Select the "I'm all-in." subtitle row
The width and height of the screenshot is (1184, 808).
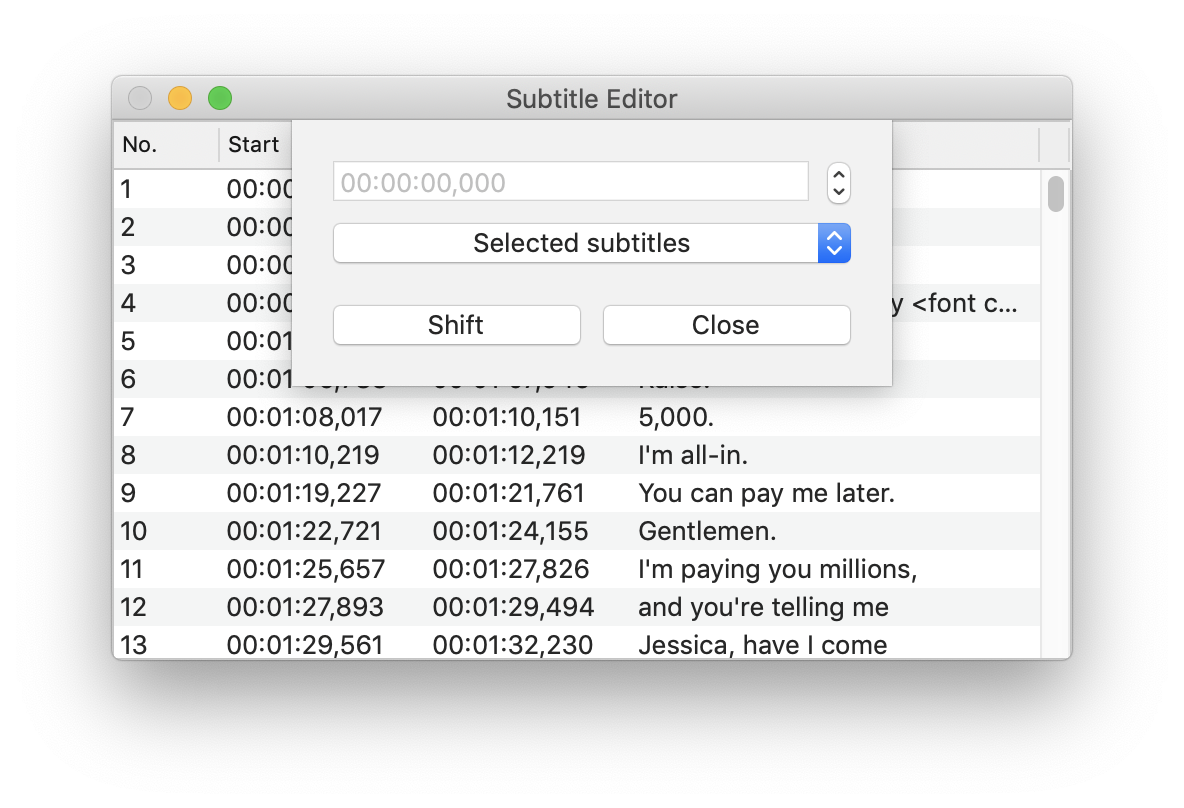click(692, 455)
